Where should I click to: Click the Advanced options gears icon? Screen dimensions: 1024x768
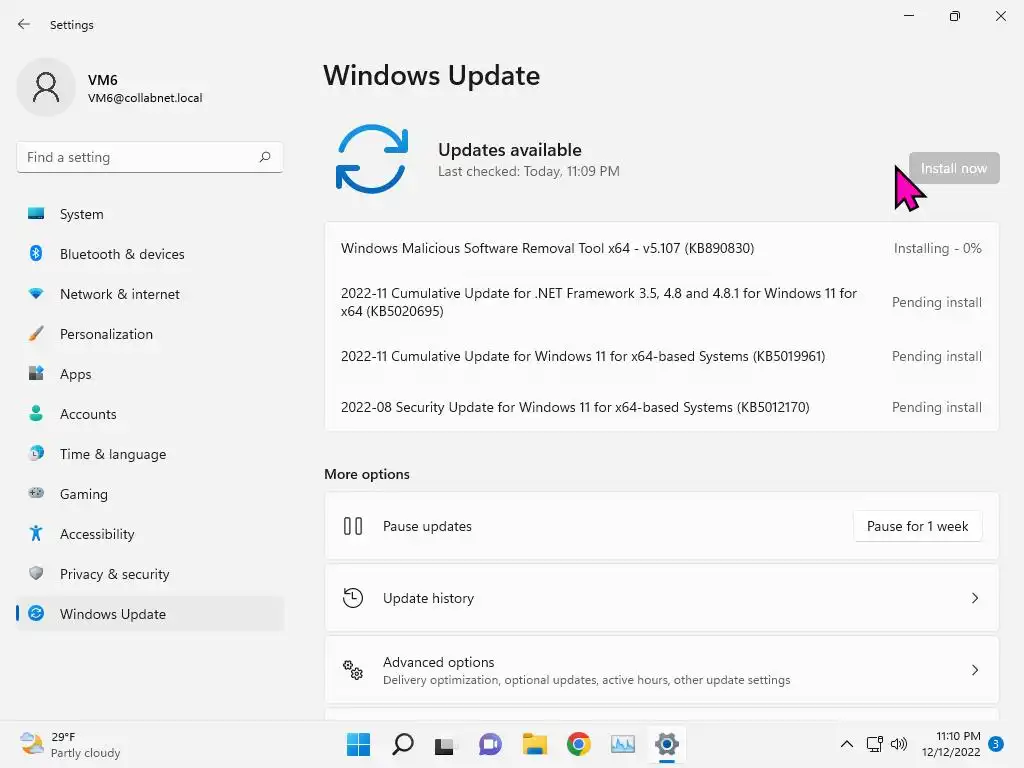[353, 670]
